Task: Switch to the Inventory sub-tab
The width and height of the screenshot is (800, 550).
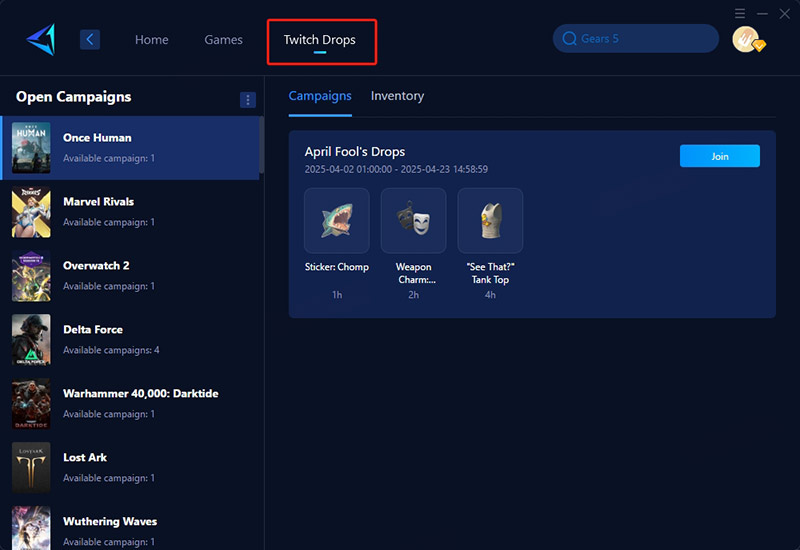Action: coord(397,96)
